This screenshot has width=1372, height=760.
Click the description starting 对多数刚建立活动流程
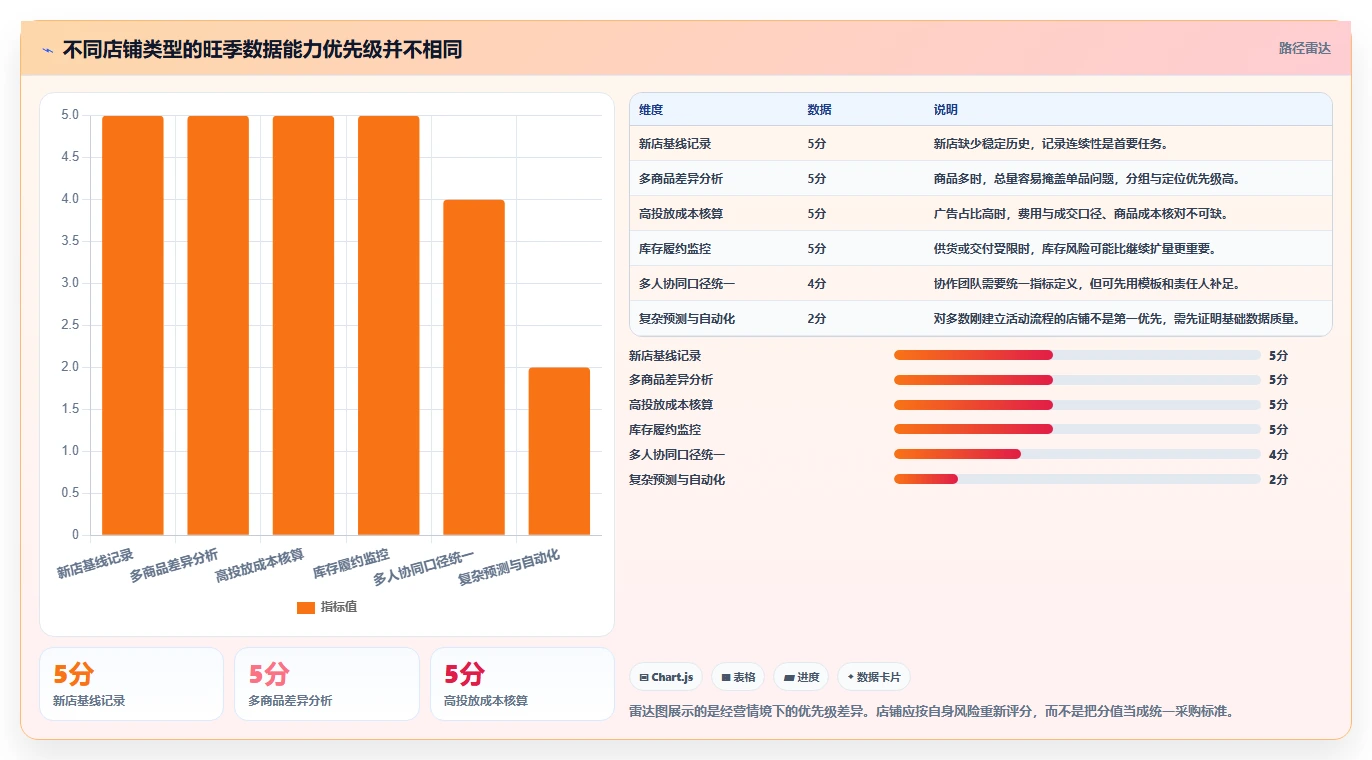[1117, 319]
